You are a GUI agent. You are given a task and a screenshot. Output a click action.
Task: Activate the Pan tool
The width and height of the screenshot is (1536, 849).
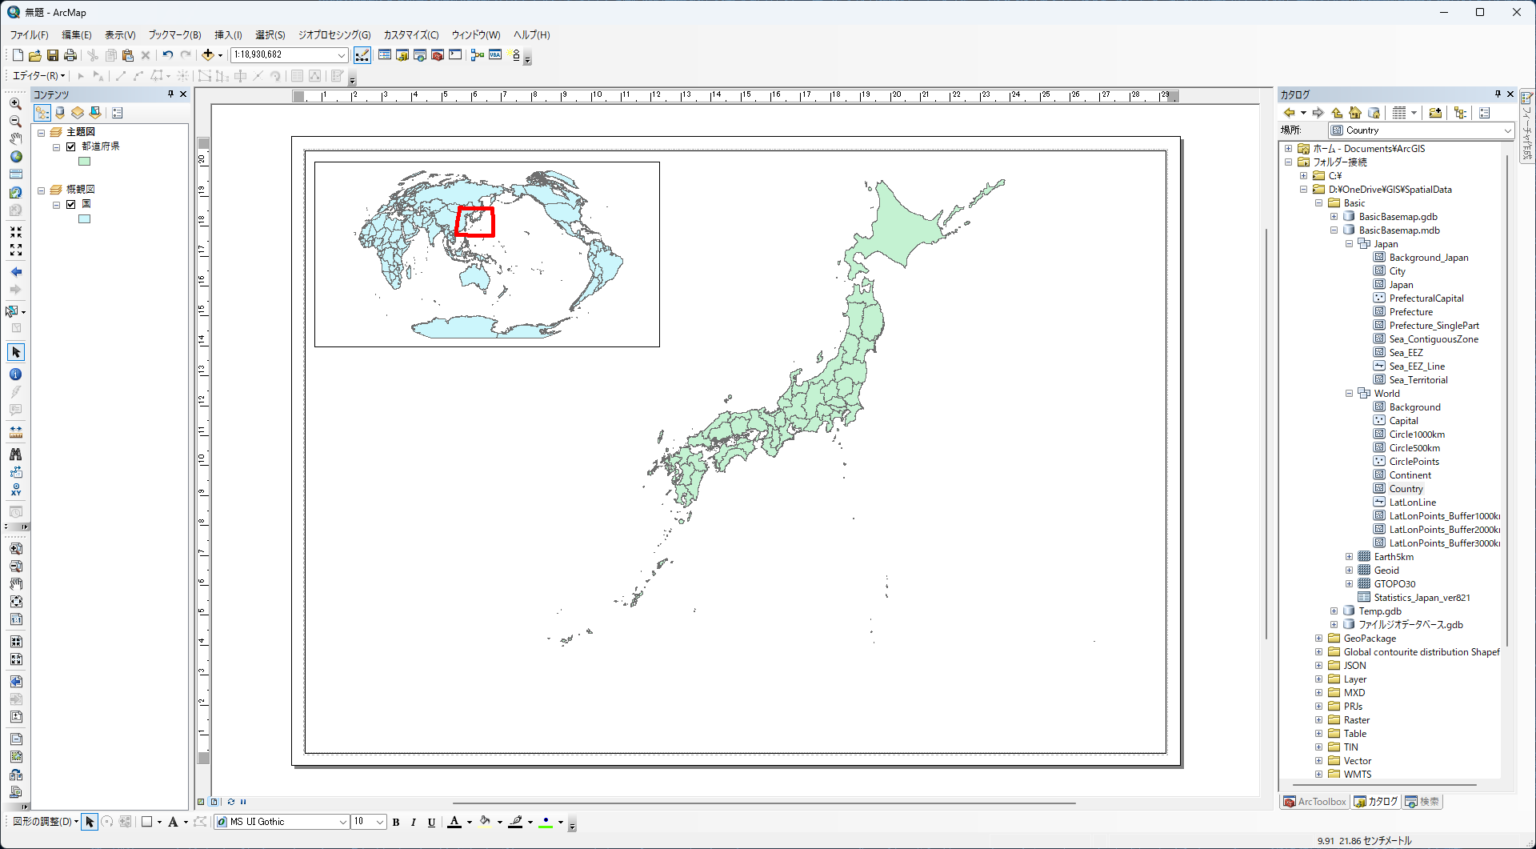[x=15, y=138]
